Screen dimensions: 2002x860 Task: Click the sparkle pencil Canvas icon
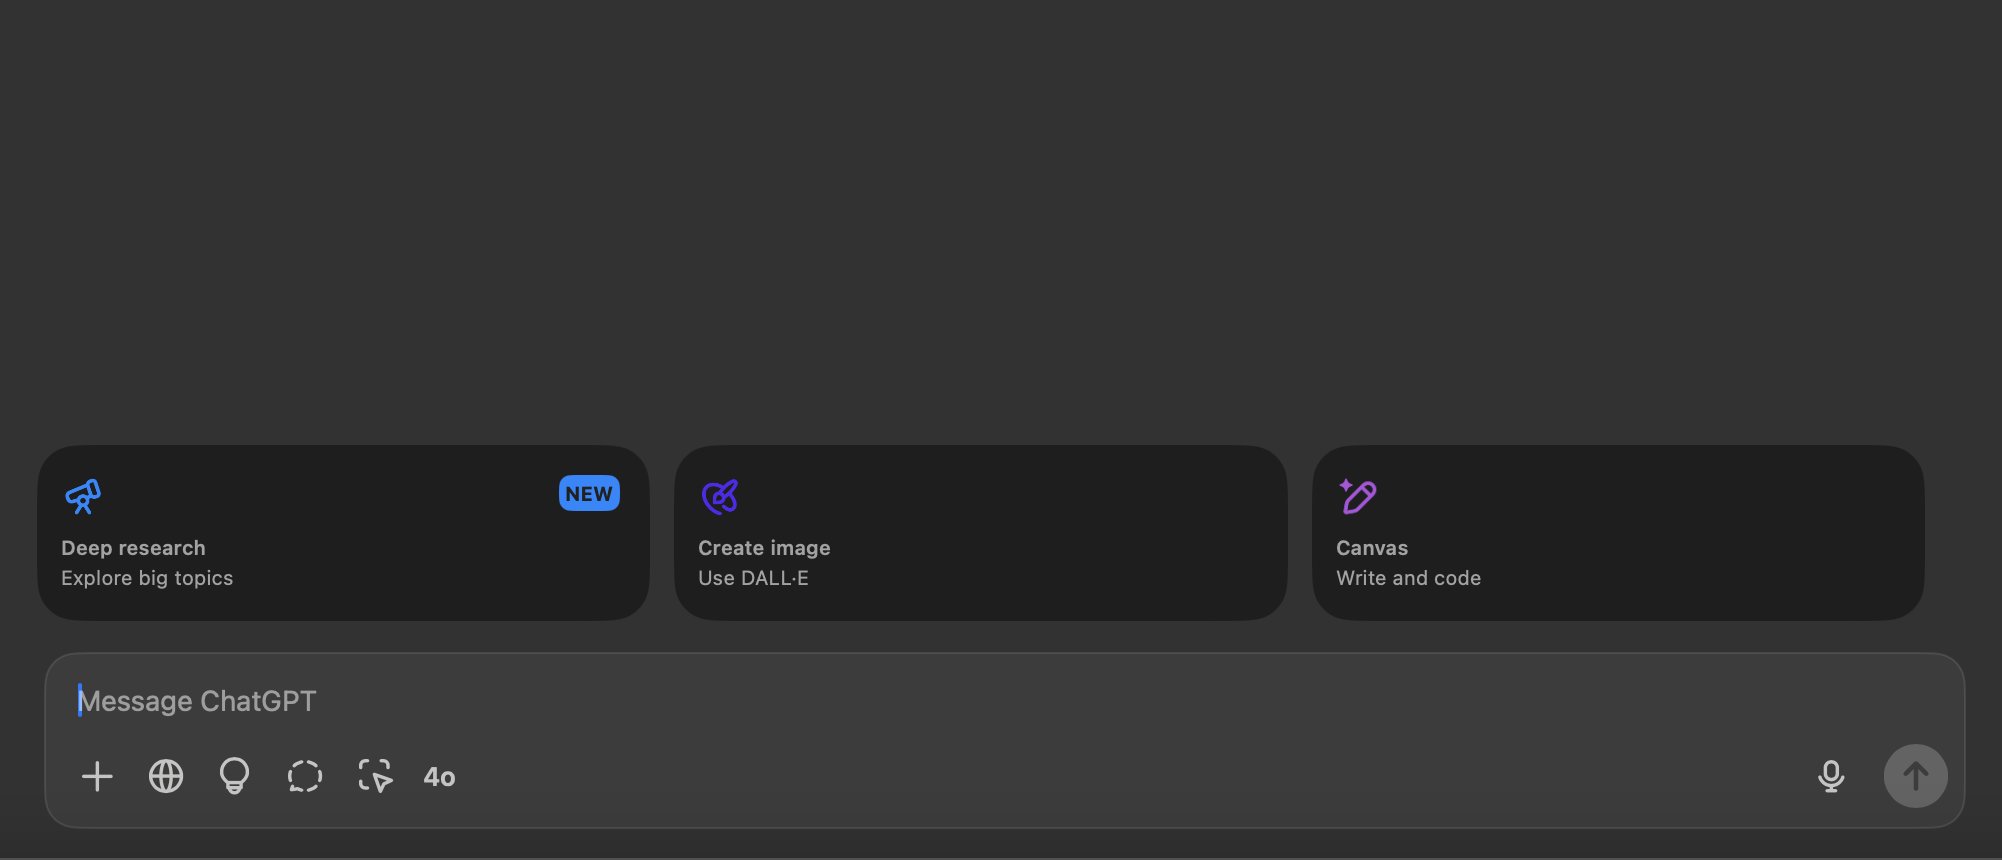pyautogui.click(x=1358, y=496)
